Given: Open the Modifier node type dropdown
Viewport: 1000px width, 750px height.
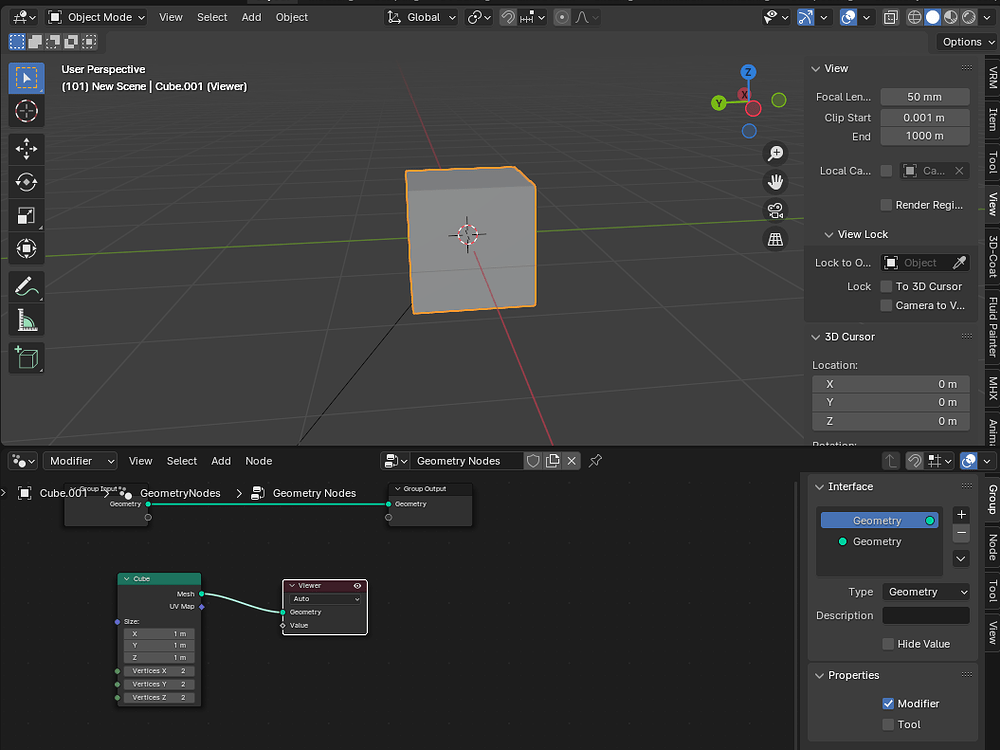Looking at the screenshot, I should [x=80, y=460].
